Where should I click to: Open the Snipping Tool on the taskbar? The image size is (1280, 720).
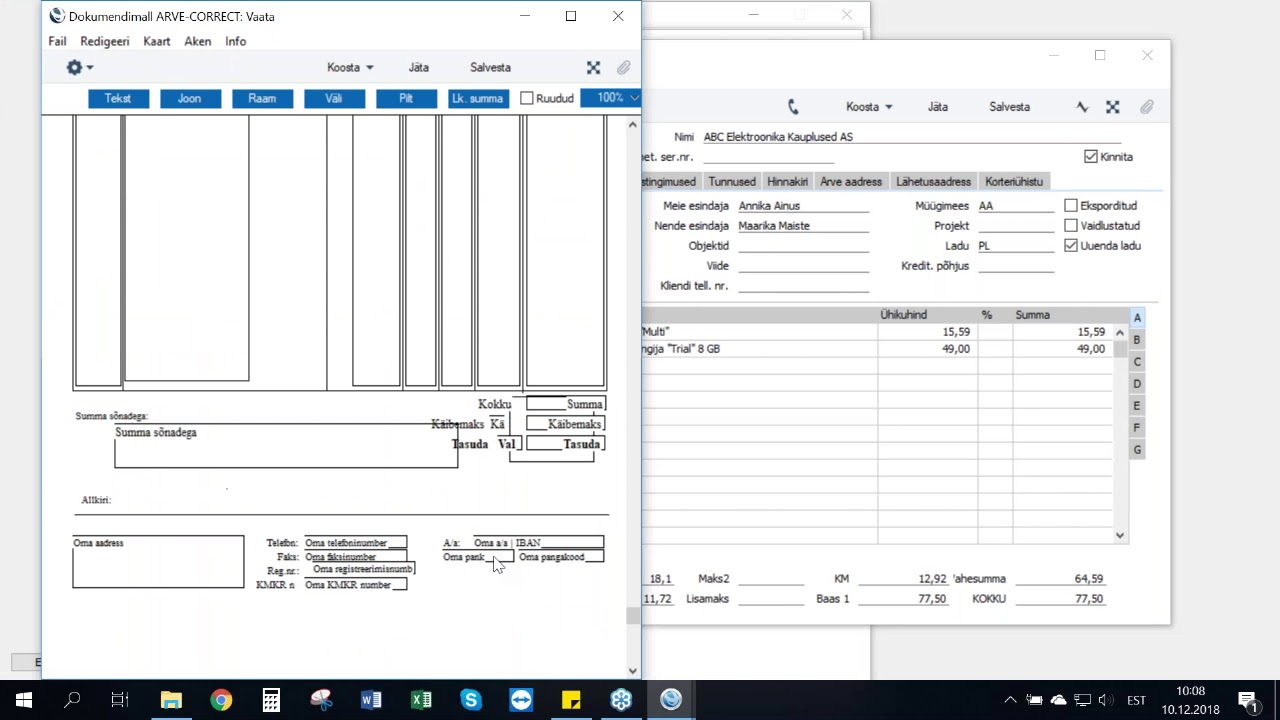321,700
